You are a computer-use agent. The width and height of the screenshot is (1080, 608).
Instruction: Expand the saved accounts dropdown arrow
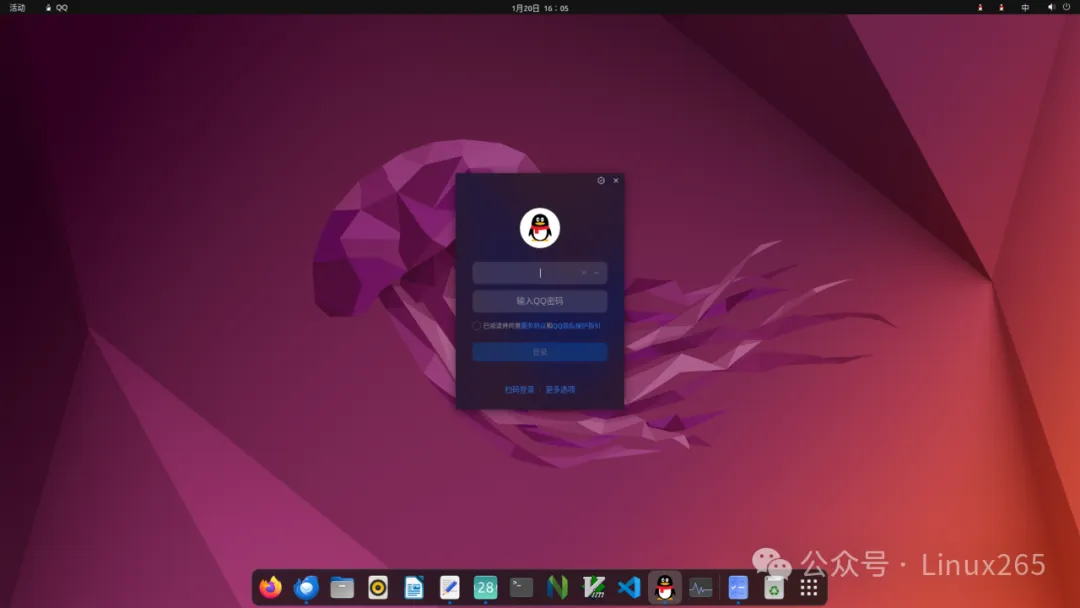pos(596,273)
